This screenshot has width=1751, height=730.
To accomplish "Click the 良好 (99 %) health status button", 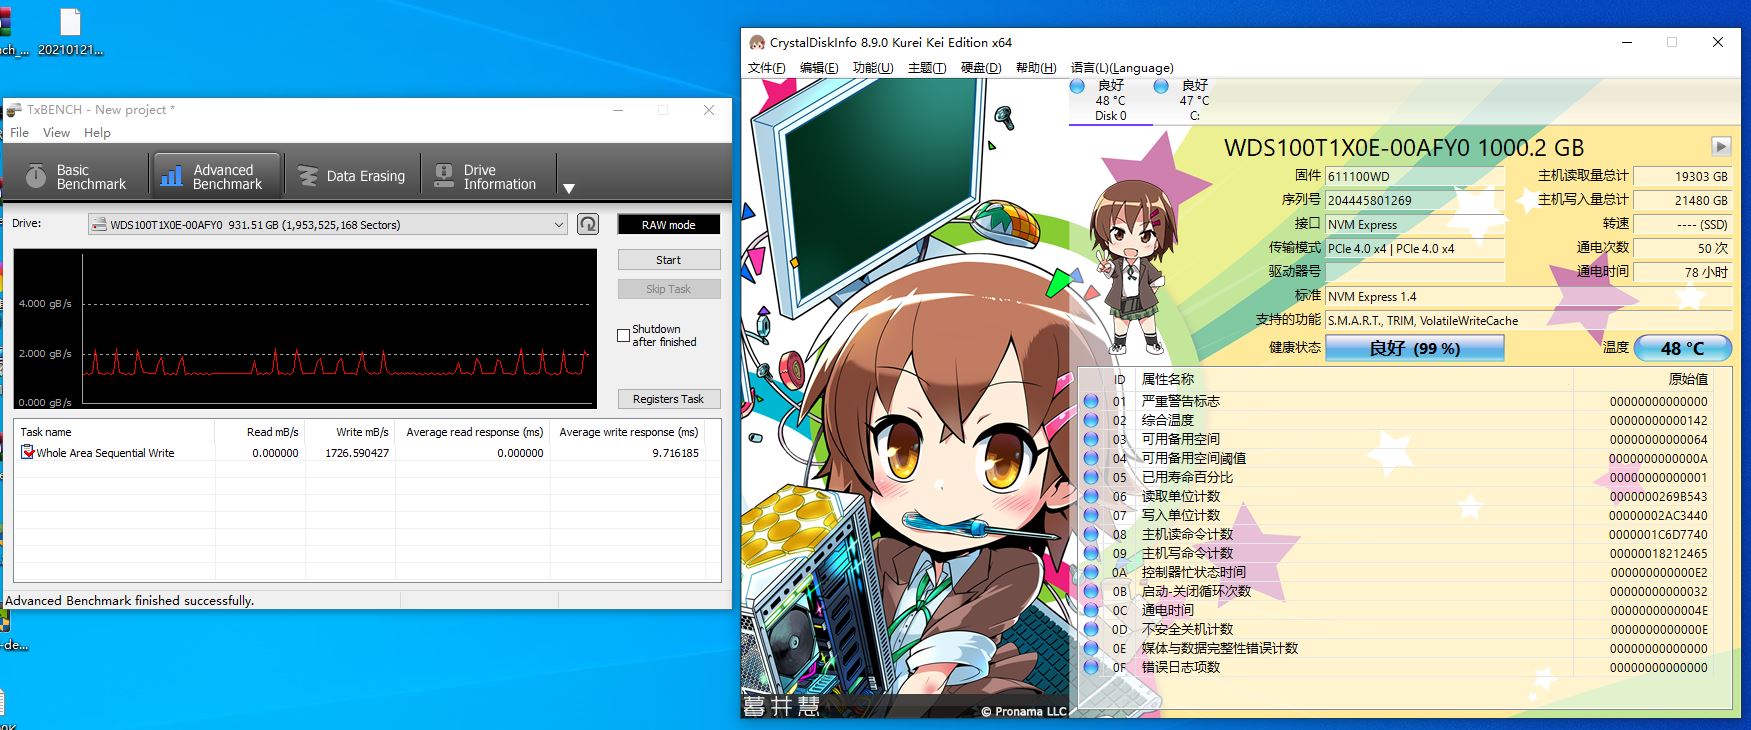I will tap(1414, 348).
